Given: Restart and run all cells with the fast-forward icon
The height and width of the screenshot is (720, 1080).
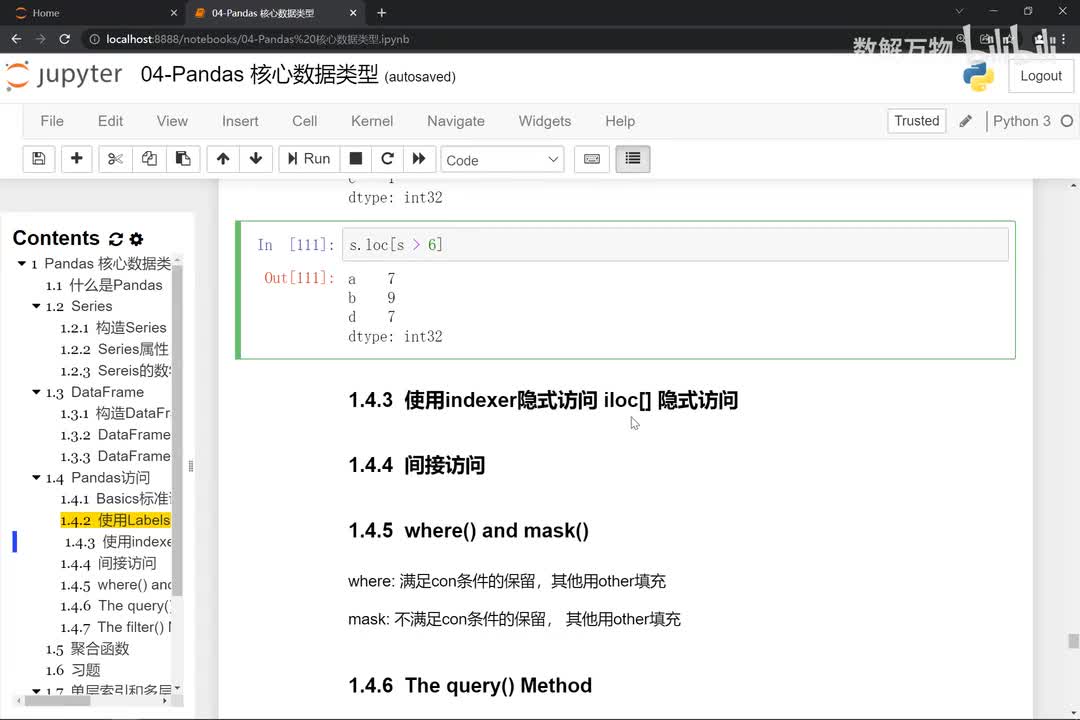Looking at the screenshot, I should [x=419, y=159].
